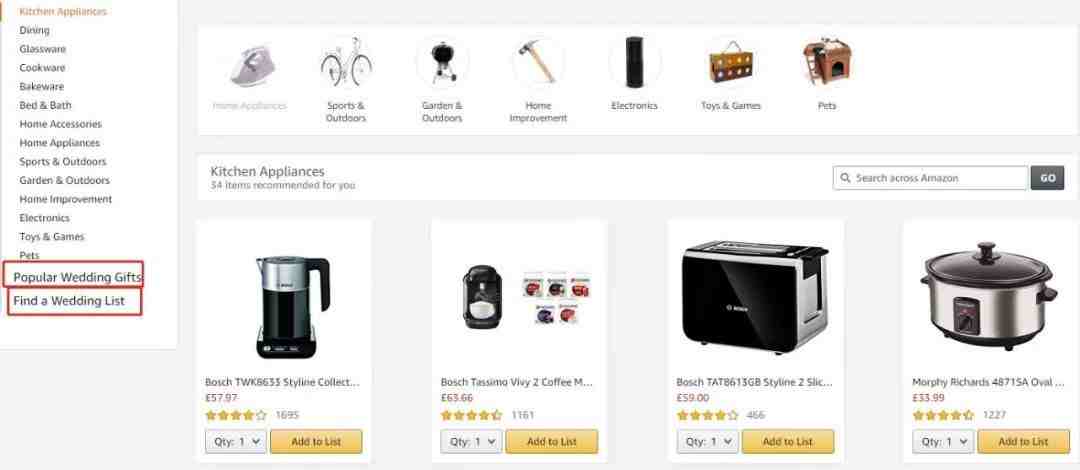
Task: Choose the Home Improvement hammer icon
Action: pyautogui.click(x=538, y=62)
